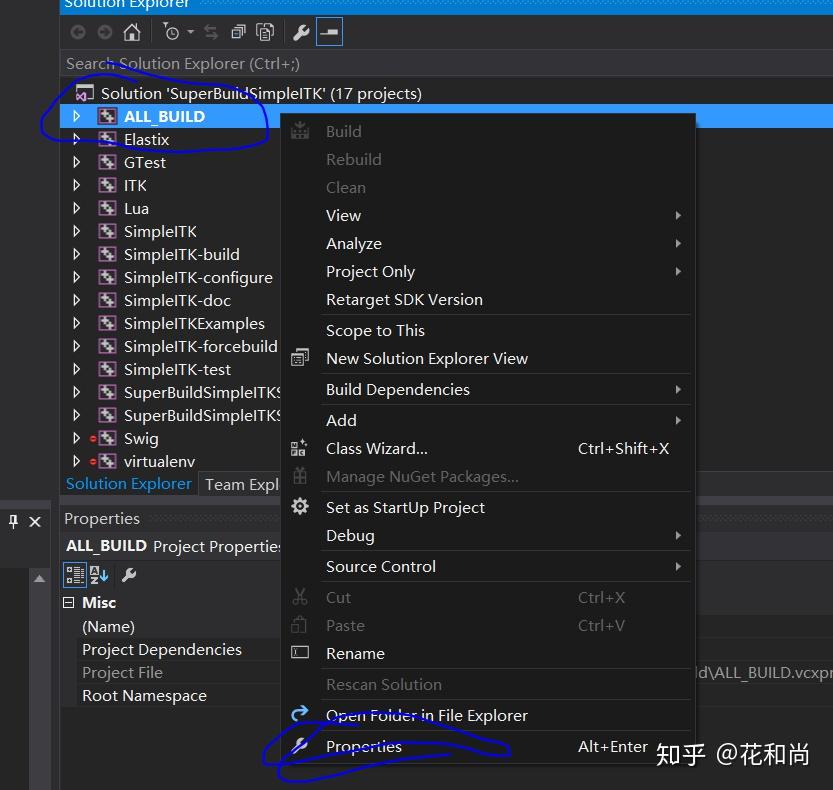The height and width of the screenshot is (790, 833).
Task: Click the Home icon in Solution Explorer toolbar
Action: tap(133, 31)
